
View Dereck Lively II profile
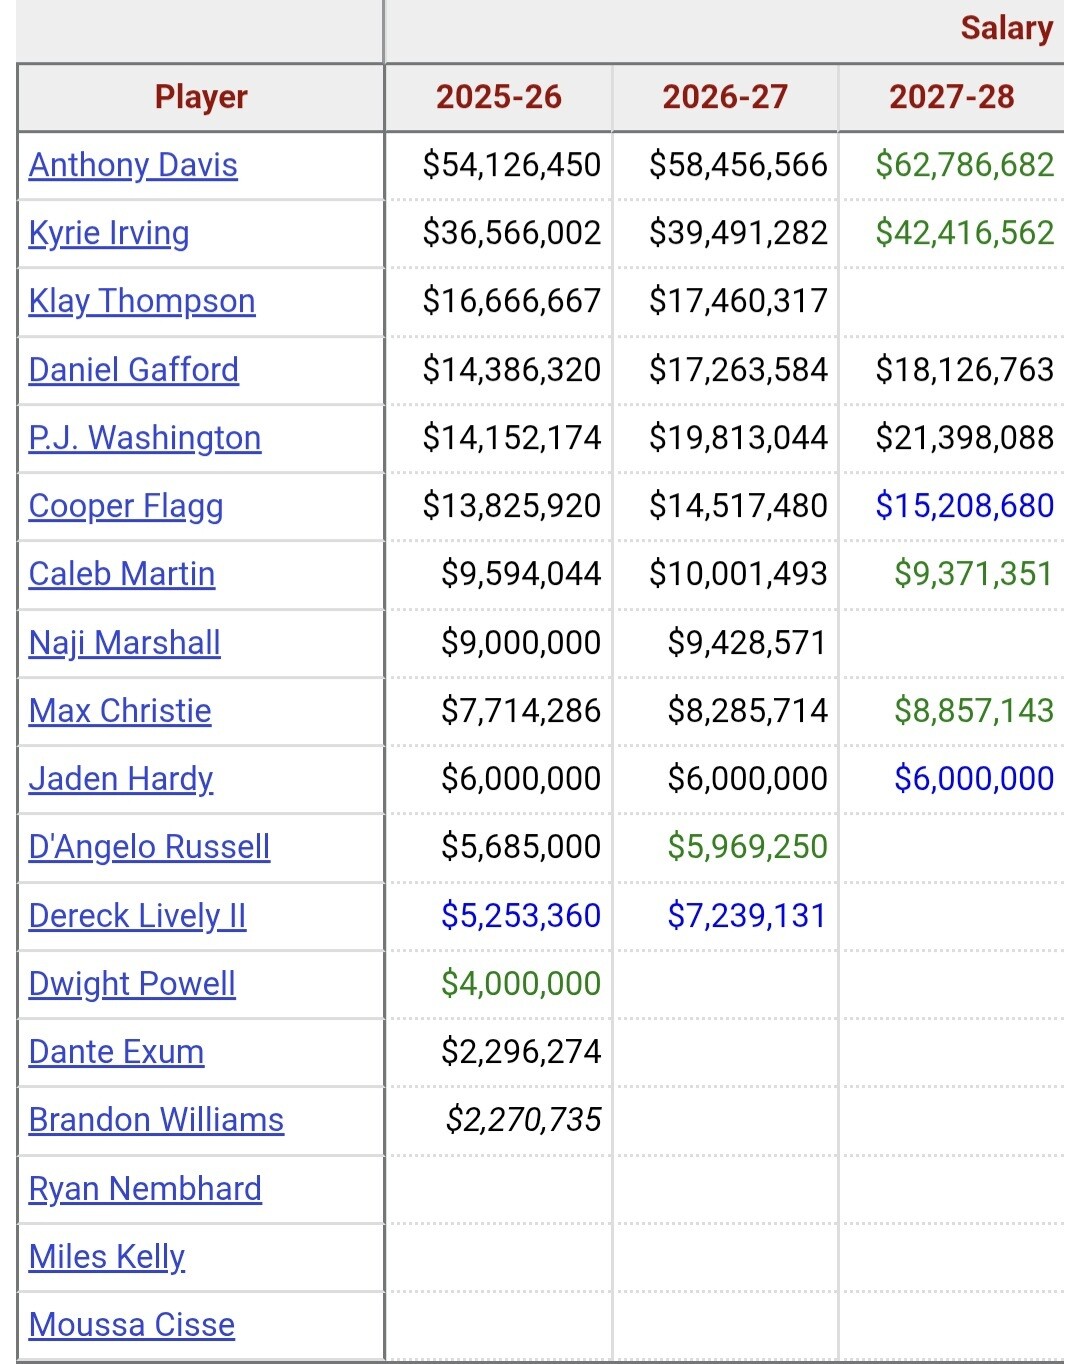[x=138, y=916]
